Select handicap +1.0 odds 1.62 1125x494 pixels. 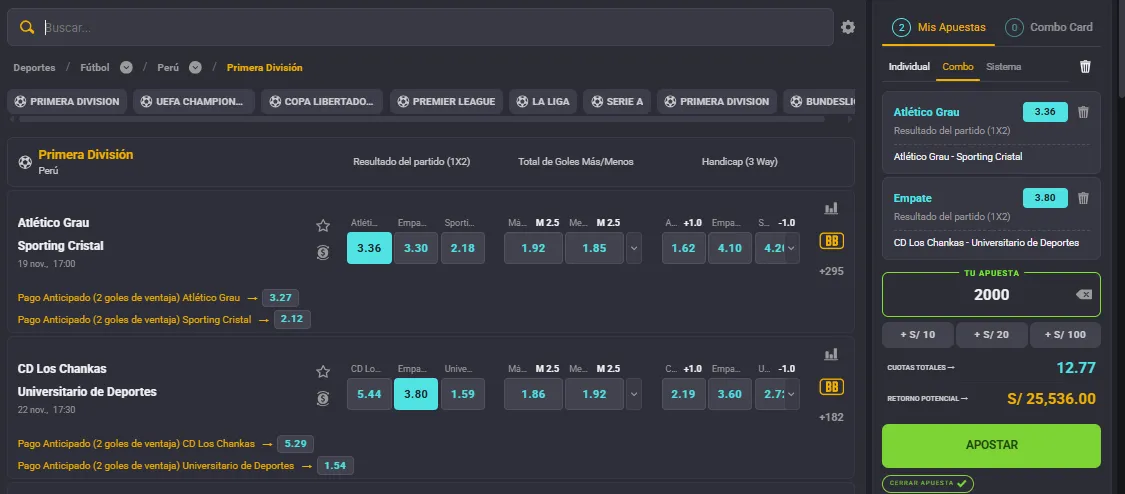pos(684,248)
